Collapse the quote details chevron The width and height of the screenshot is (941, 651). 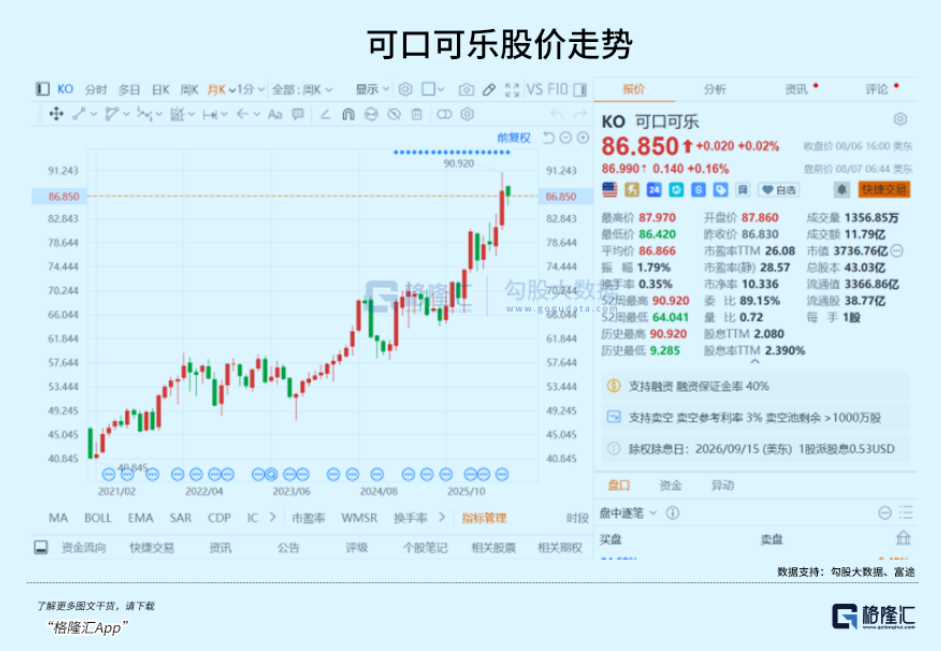coord(755,362)
